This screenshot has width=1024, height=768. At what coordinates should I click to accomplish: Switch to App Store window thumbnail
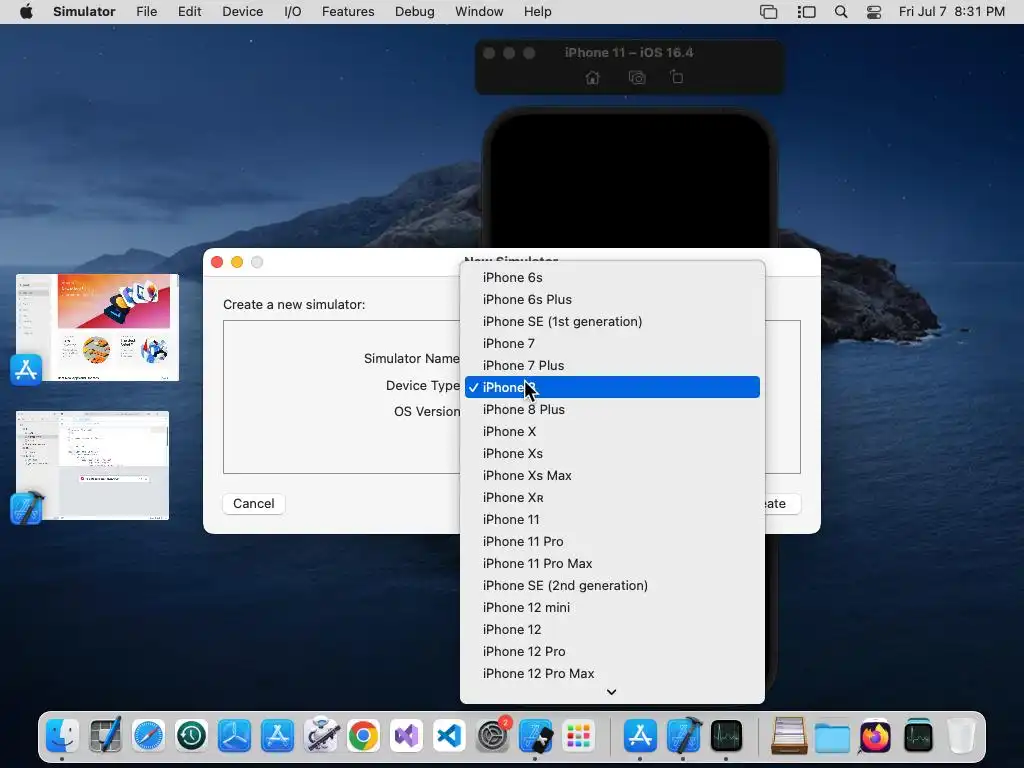[97, 327]
